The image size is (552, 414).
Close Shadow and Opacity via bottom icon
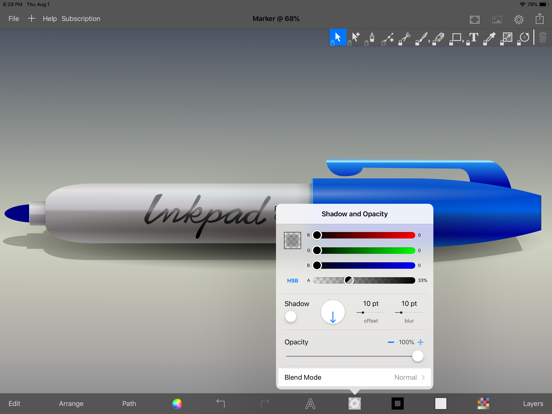pos(354,403)
